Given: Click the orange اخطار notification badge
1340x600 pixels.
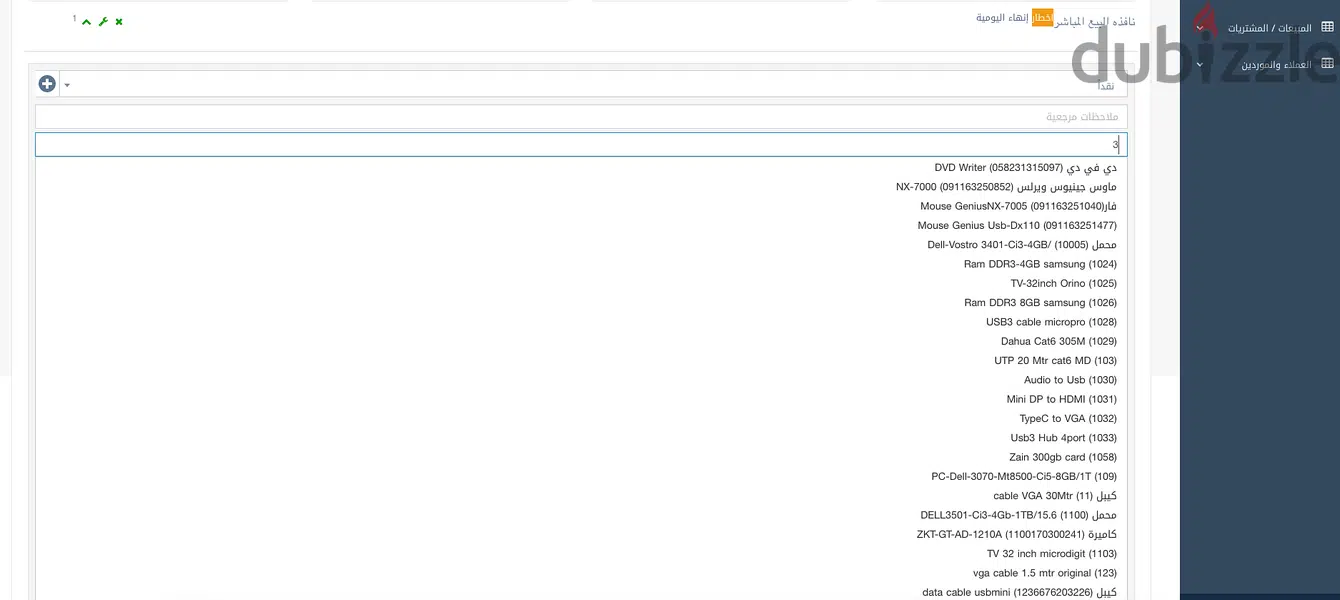Looking at the screenshot, I should coord(1042,18).
